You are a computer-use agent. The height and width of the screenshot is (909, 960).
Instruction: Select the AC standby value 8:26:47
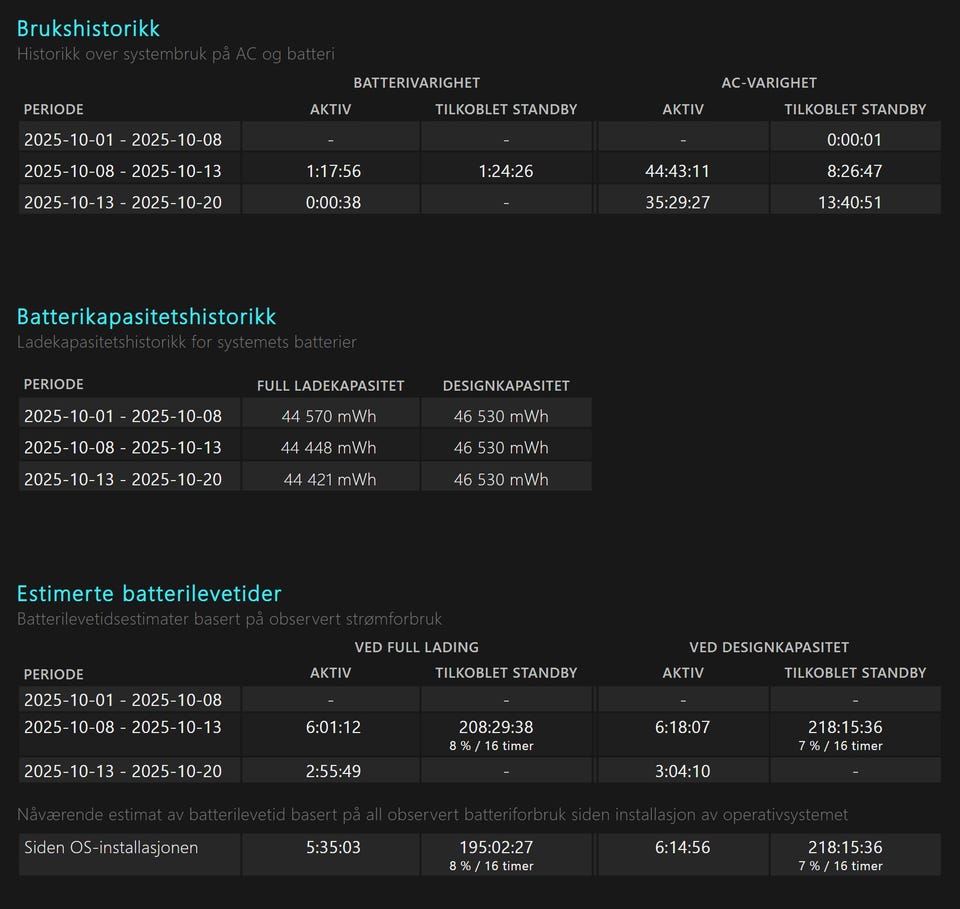point(854,171)
